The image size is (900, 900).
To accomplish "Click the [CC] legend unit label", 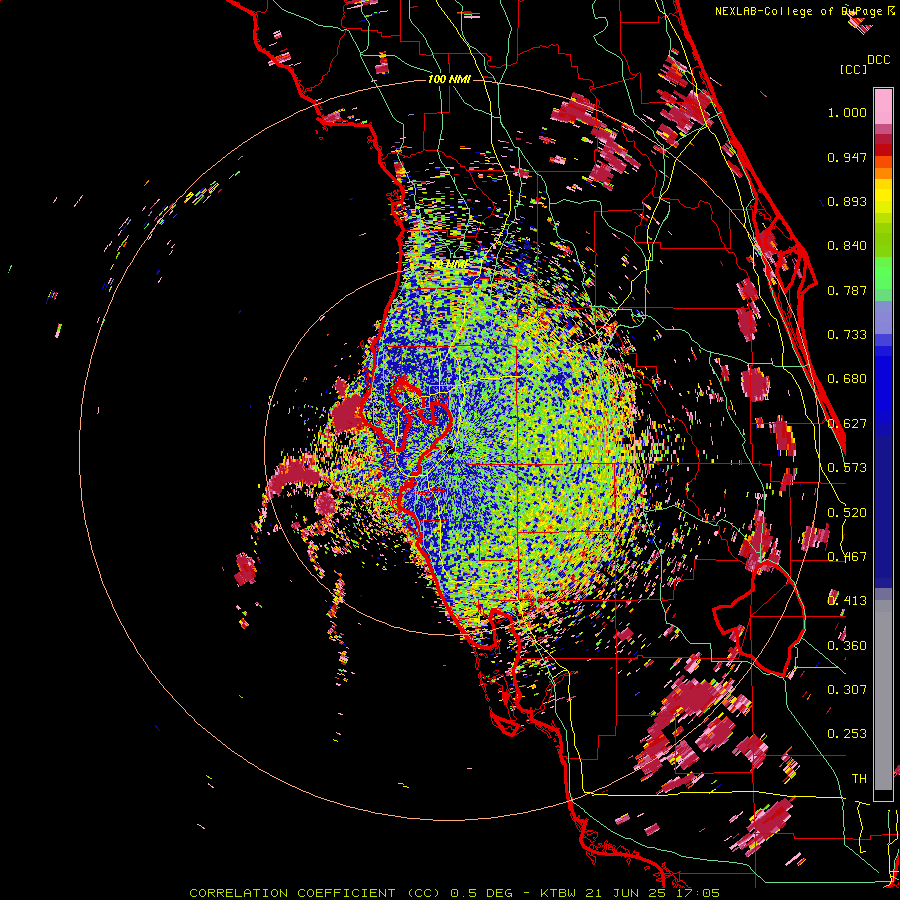I will pos(853,69).
